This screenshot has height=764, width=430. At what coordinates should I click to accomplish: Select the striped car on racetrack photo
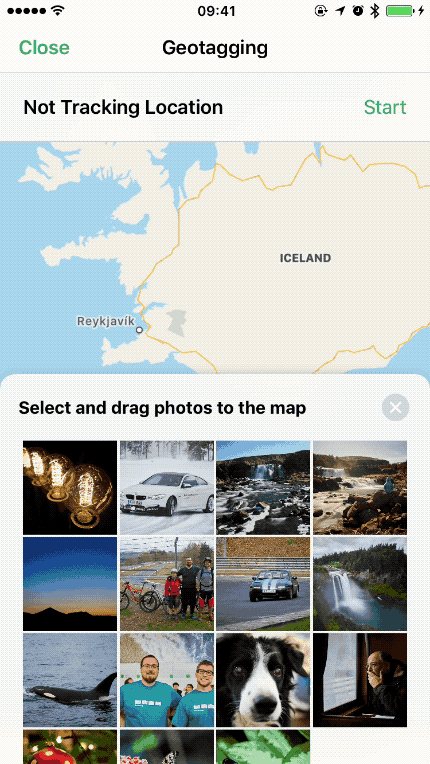pyautogui.click(x=263, y=584)
